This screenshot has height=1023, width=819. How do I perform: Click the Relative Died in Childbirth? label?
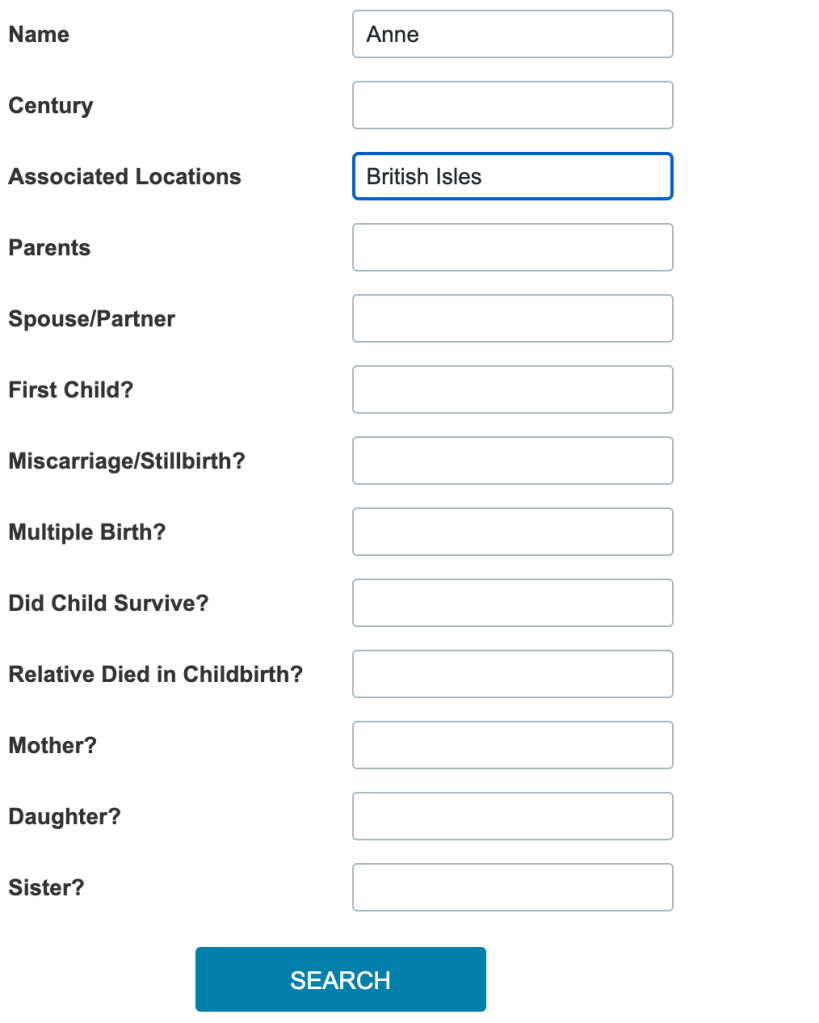(x=155, y=674)
